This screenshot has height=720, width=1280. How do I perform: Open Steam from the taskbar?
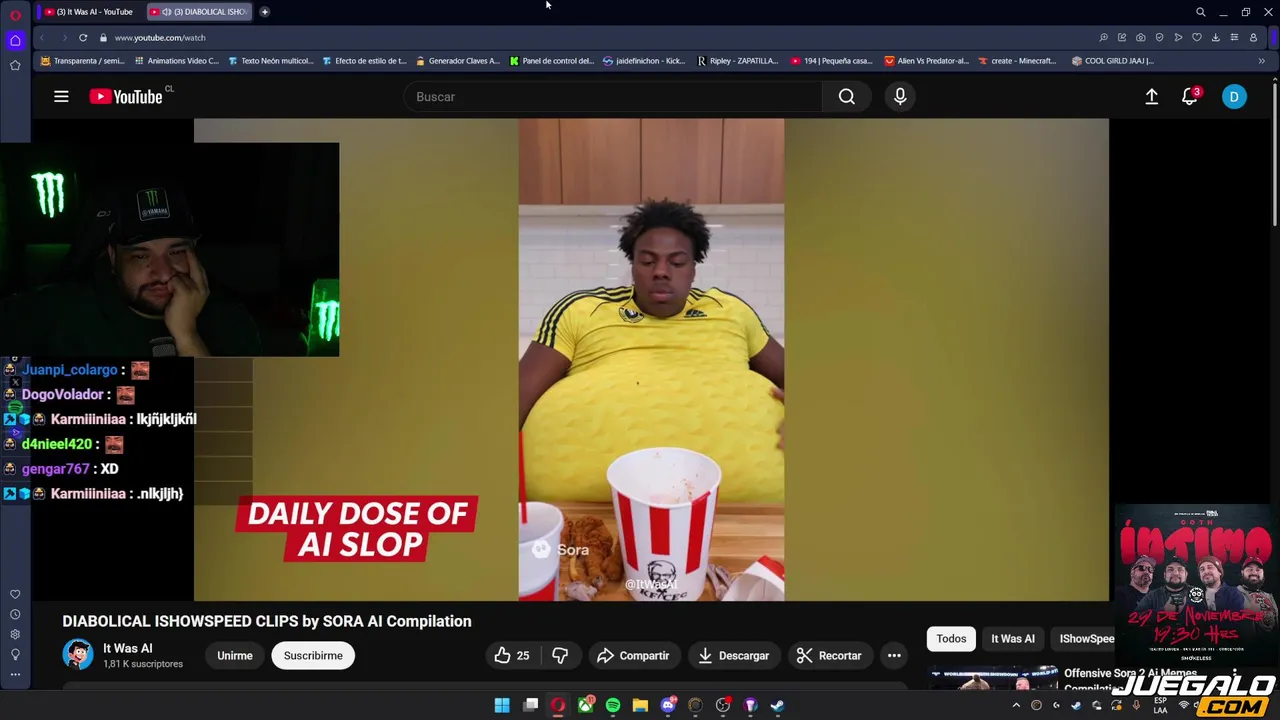point(777,705)
